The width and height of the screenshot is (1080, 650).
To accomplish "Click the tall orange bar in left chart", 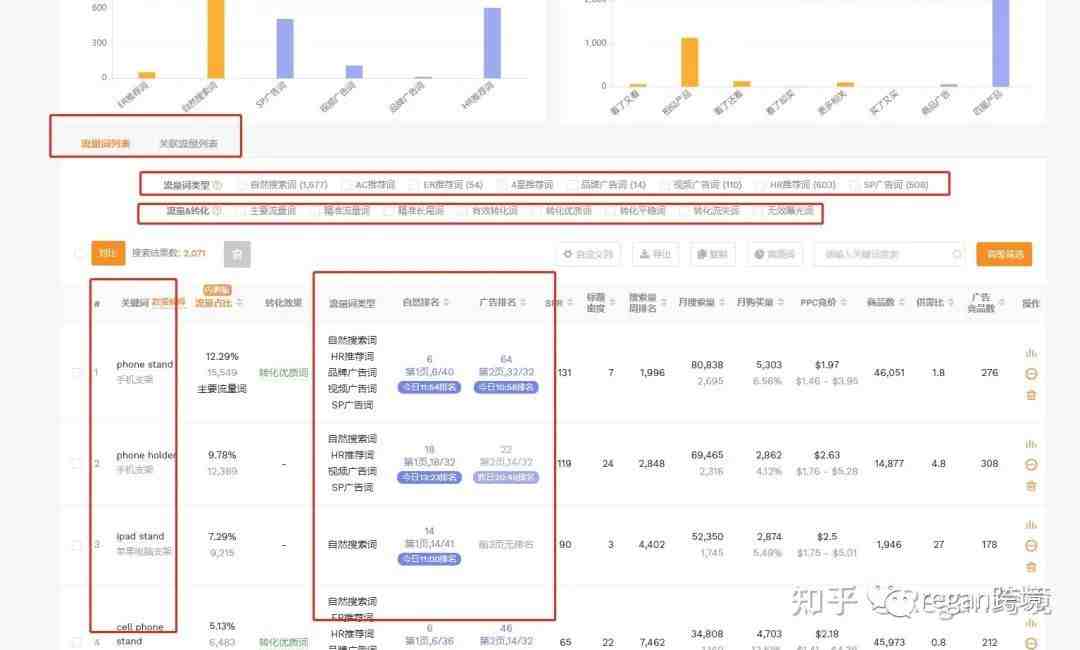I will [x=216, y=39].
